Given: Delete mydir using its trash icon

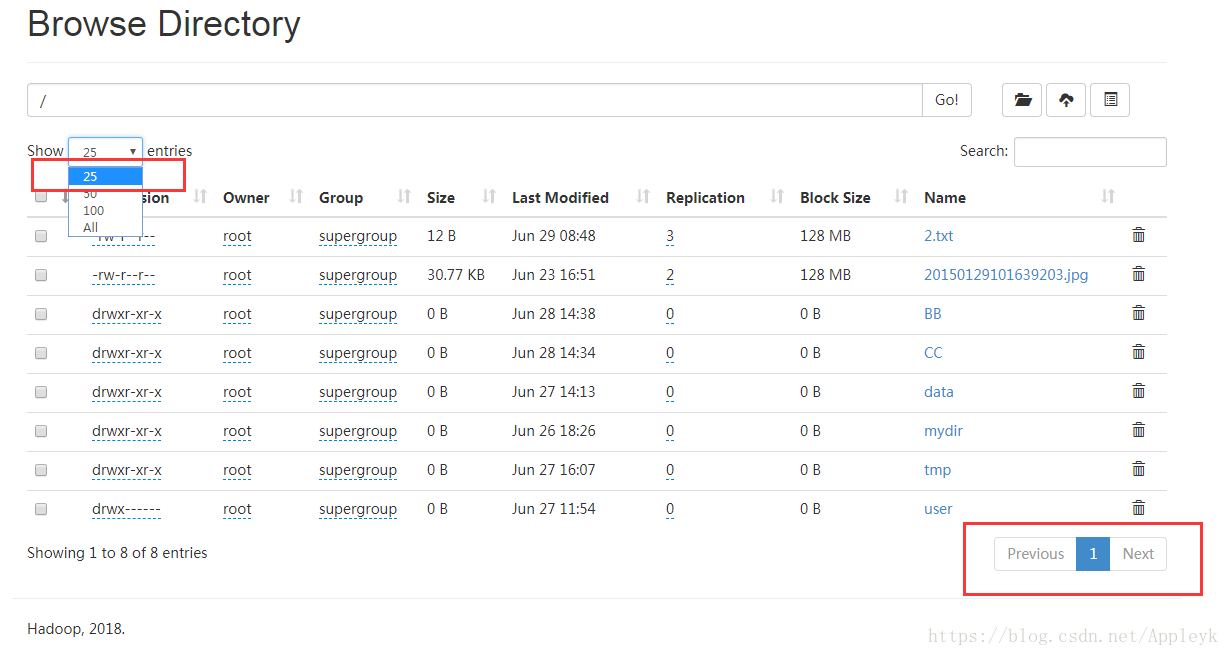Looking at the screenshot, I should (x=1138, y=430).
